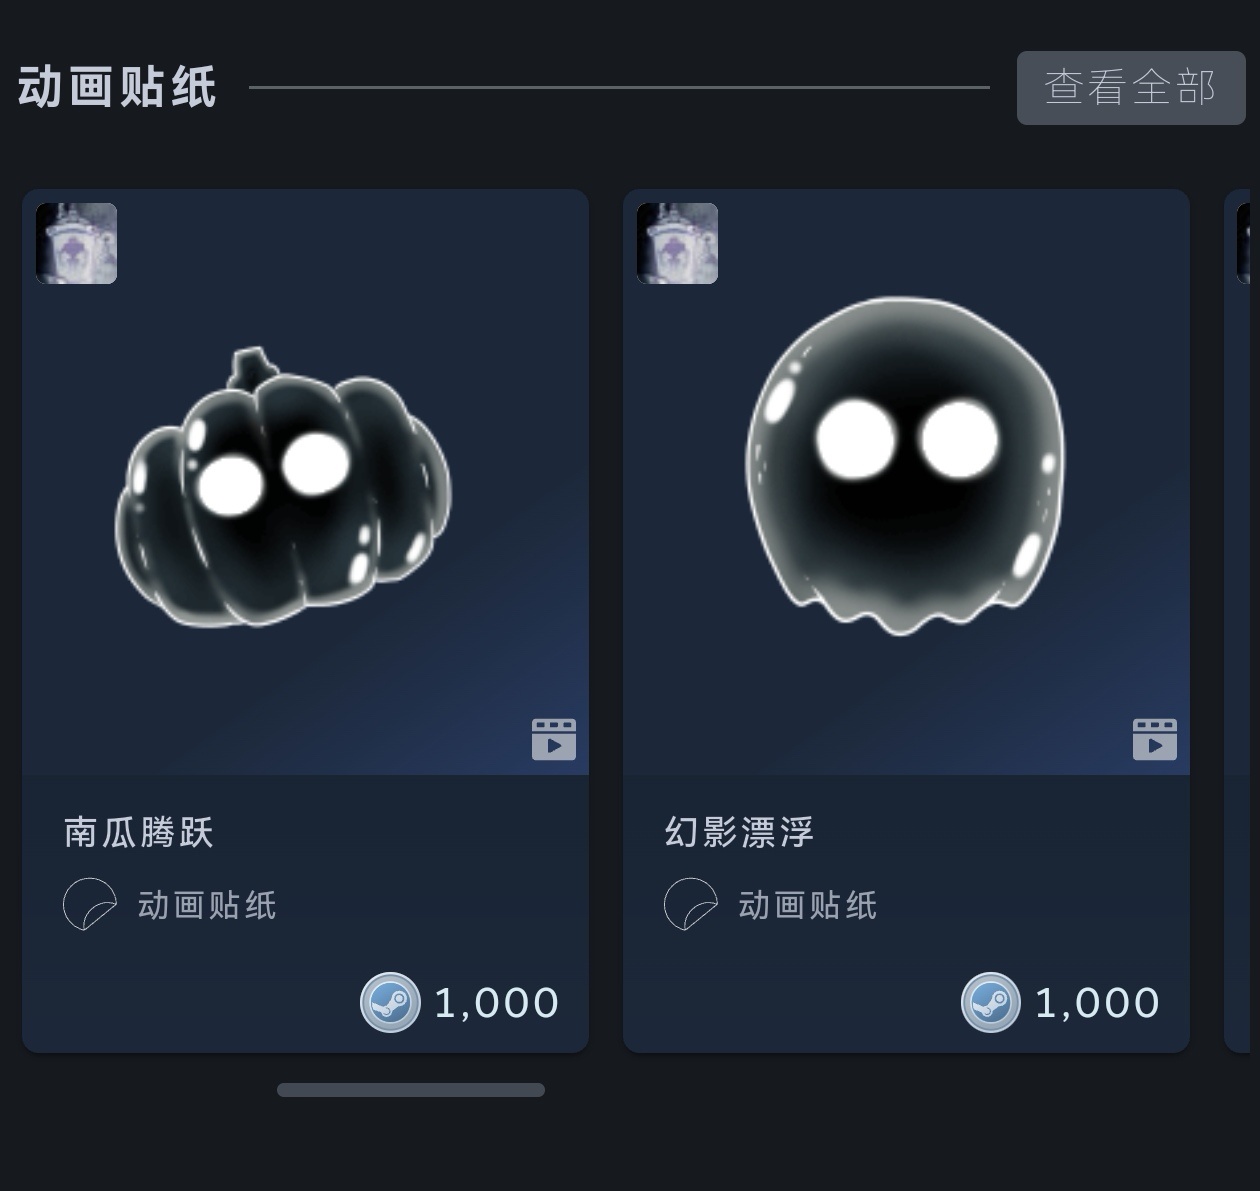The height and width of the screenshot is (1191, 1260).
Task: Click the 1,000 price on the 南瓜腾跃 card
Action: coord(497,1003)
